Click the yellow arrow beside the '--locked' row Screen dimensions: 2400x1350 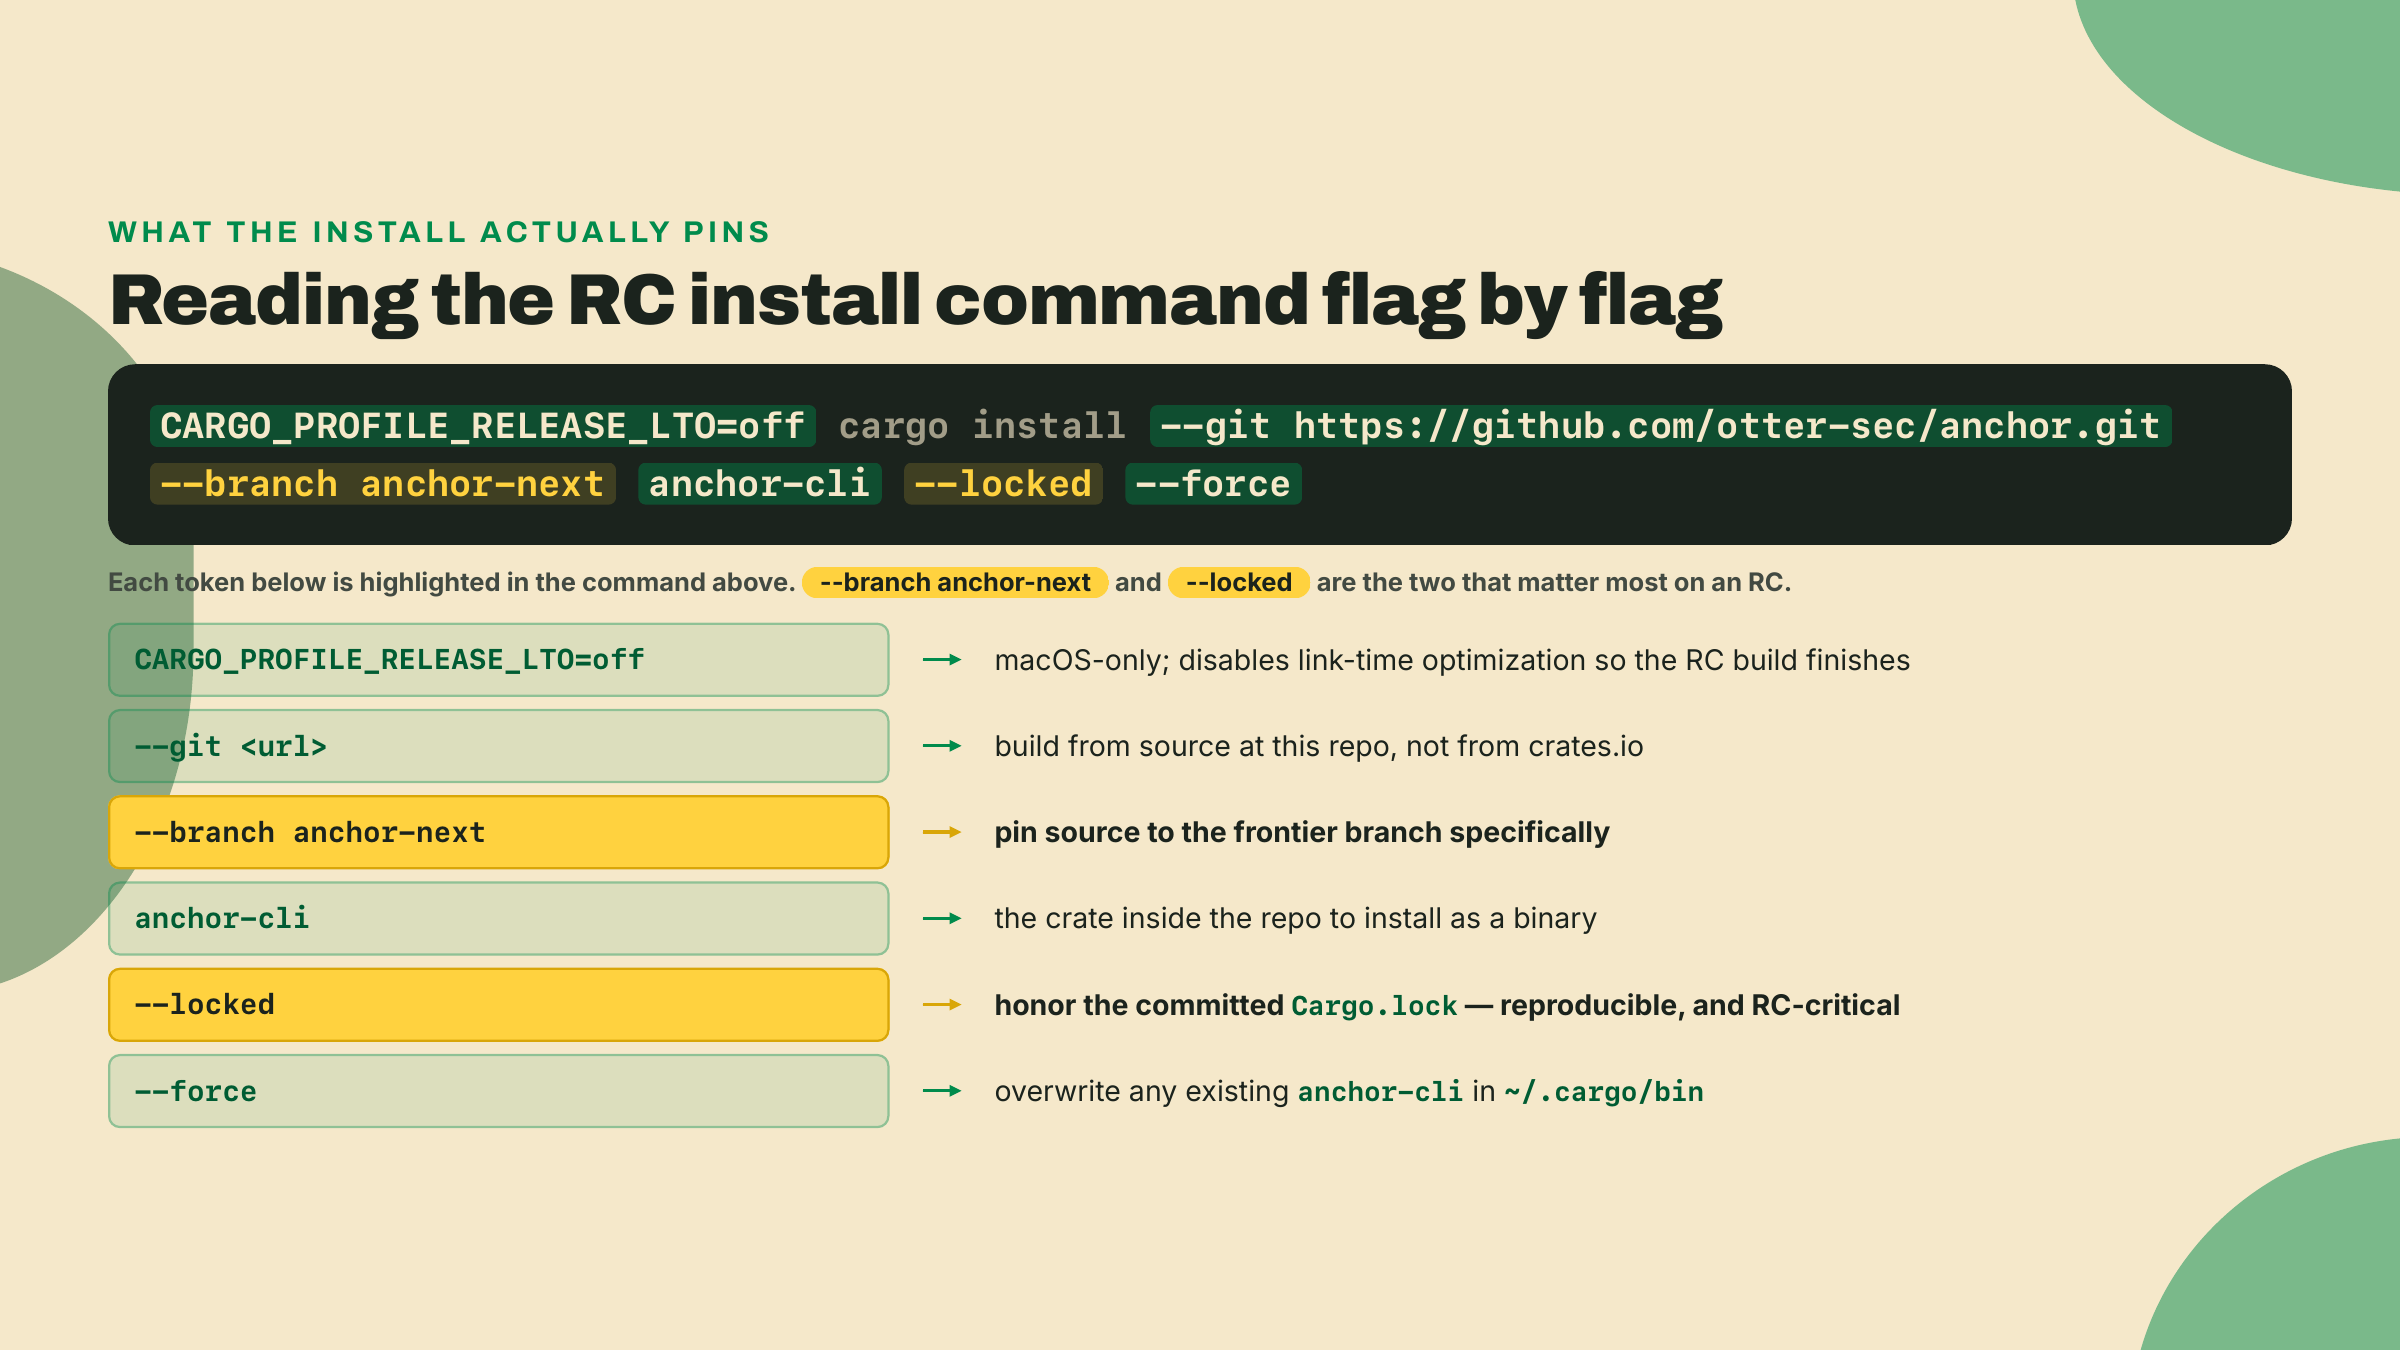(x=942, y=1005)
